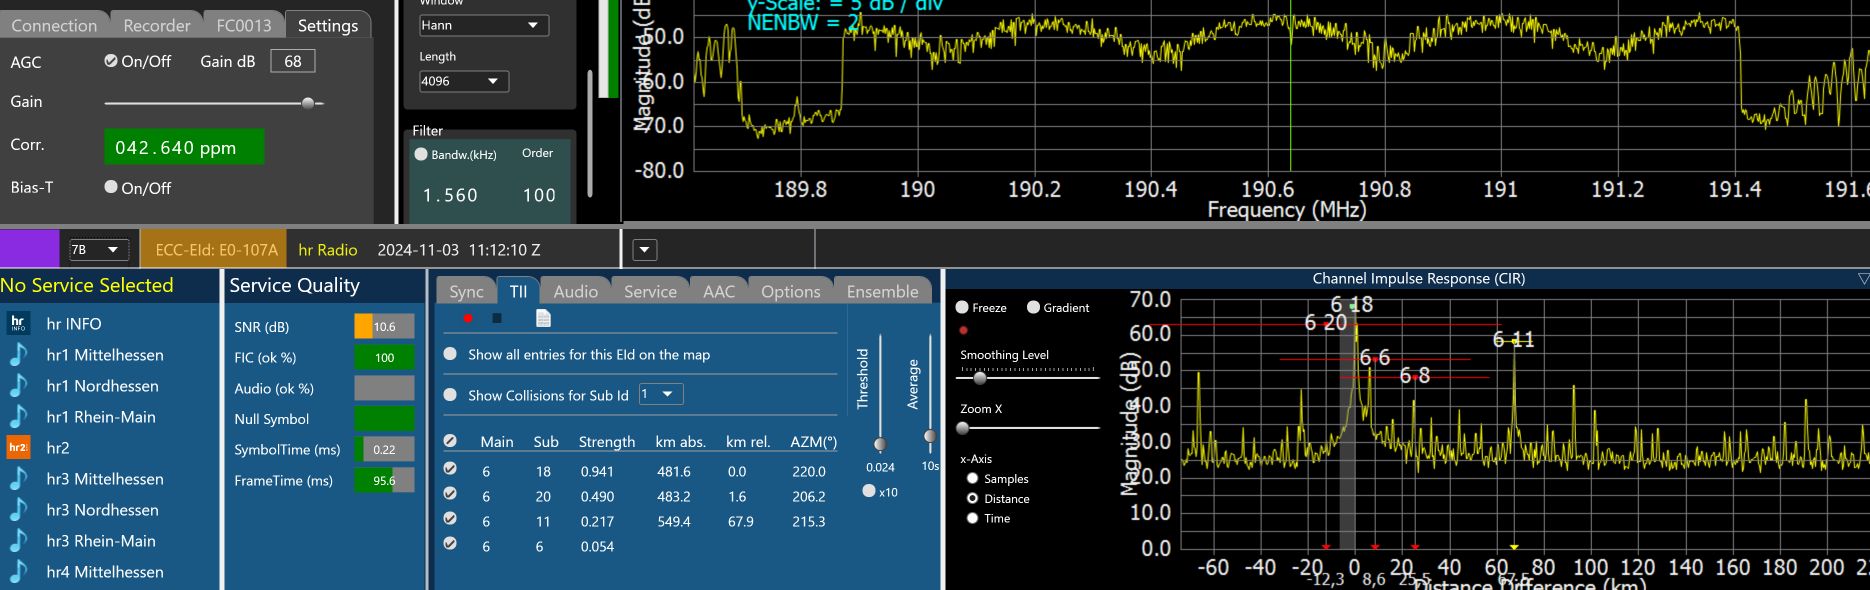Expand the Length 4096 dropdown
This screenshot has width=1870, height=590.
464,81
